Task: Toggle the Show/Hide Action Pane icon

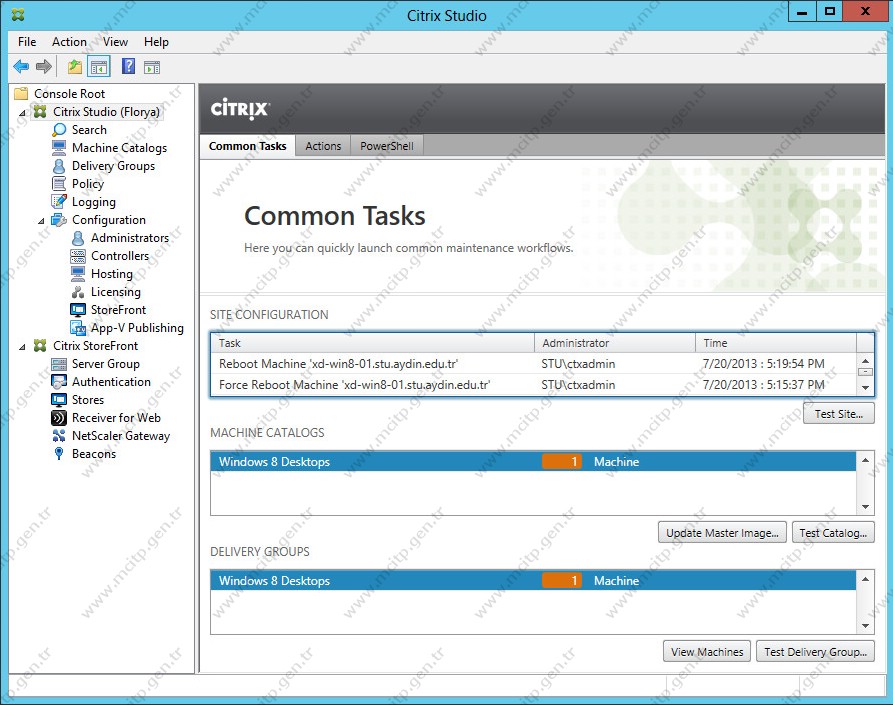Action: pos(152,67)
